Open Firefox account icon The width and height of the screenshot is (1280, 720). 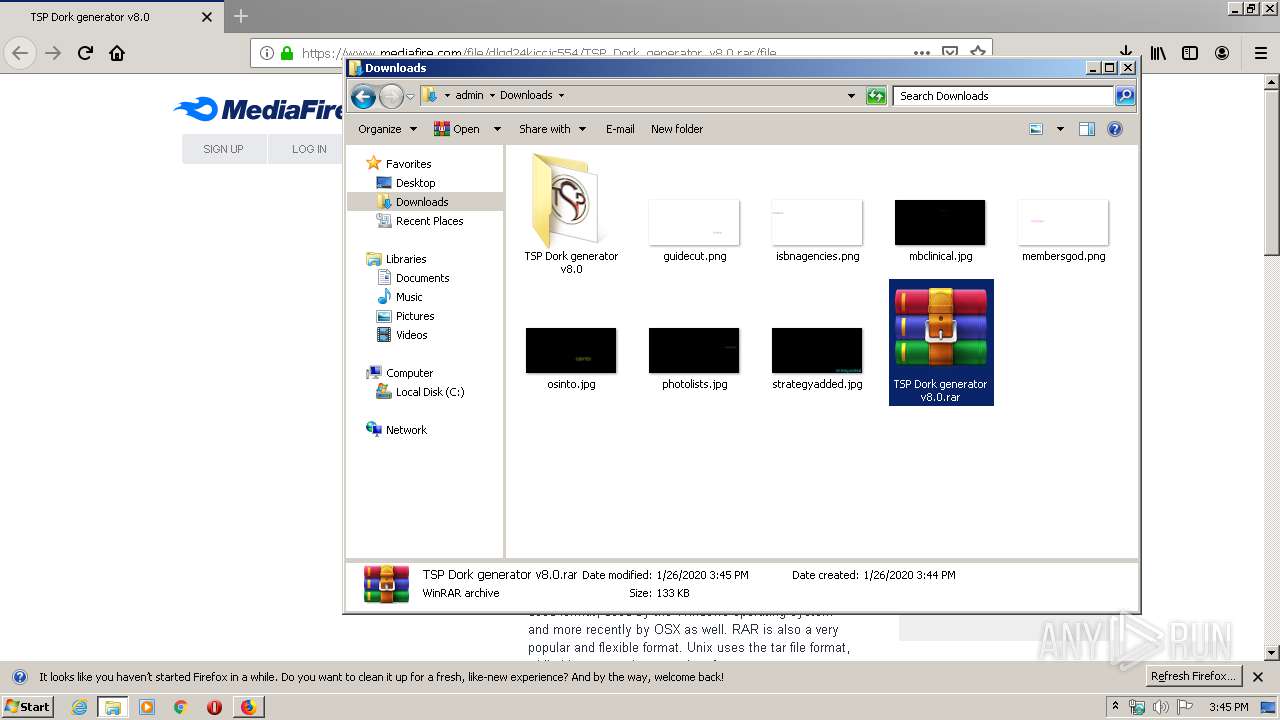point(1222,53)
